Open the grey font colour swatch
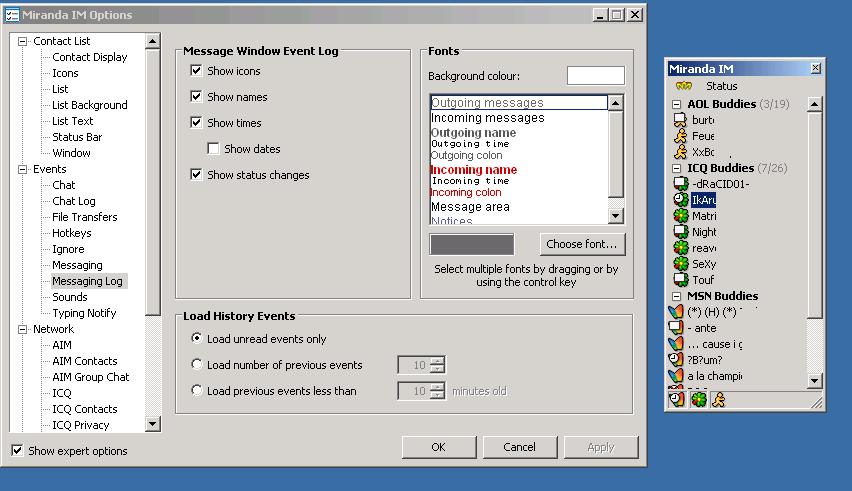Viewport: 852px width, 491px height. pos(472,244)
